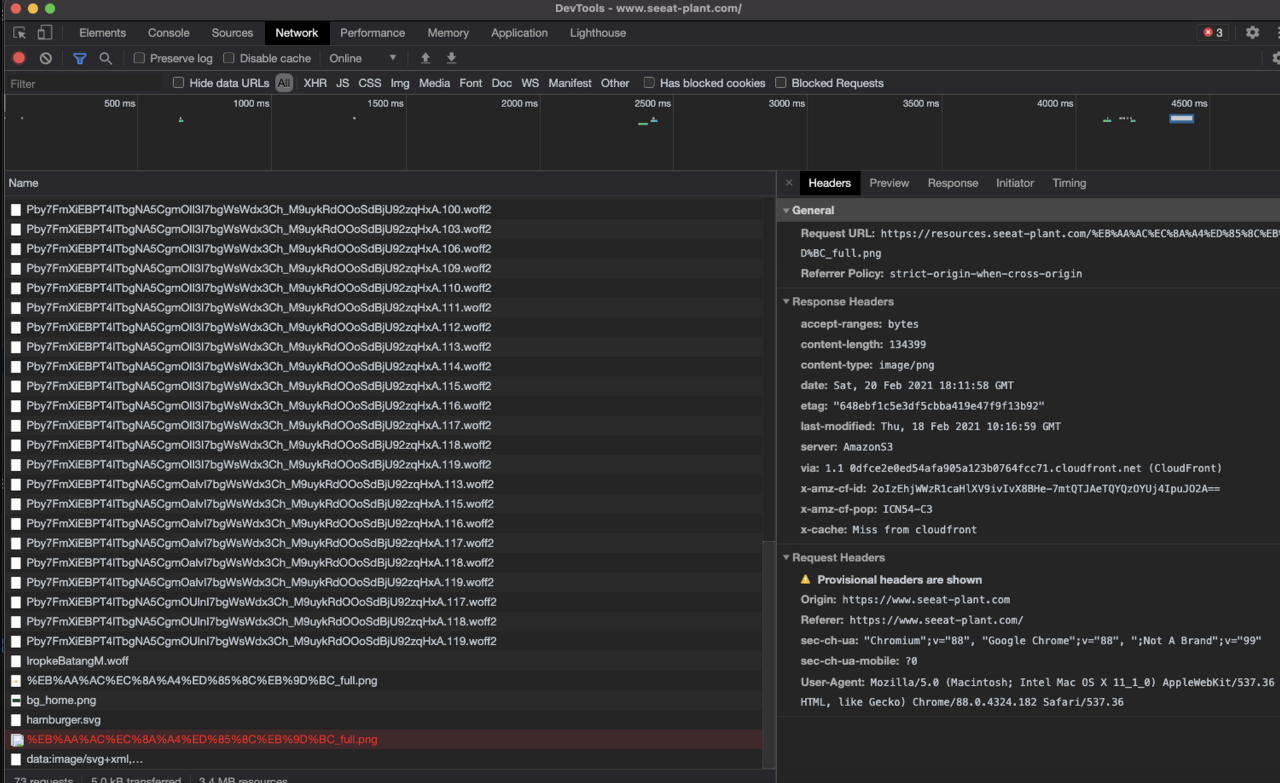Viewport: 1280px width, 783px height.
Task: Click the macOS yellow minimize window button
Action: [x=32, y=8]
